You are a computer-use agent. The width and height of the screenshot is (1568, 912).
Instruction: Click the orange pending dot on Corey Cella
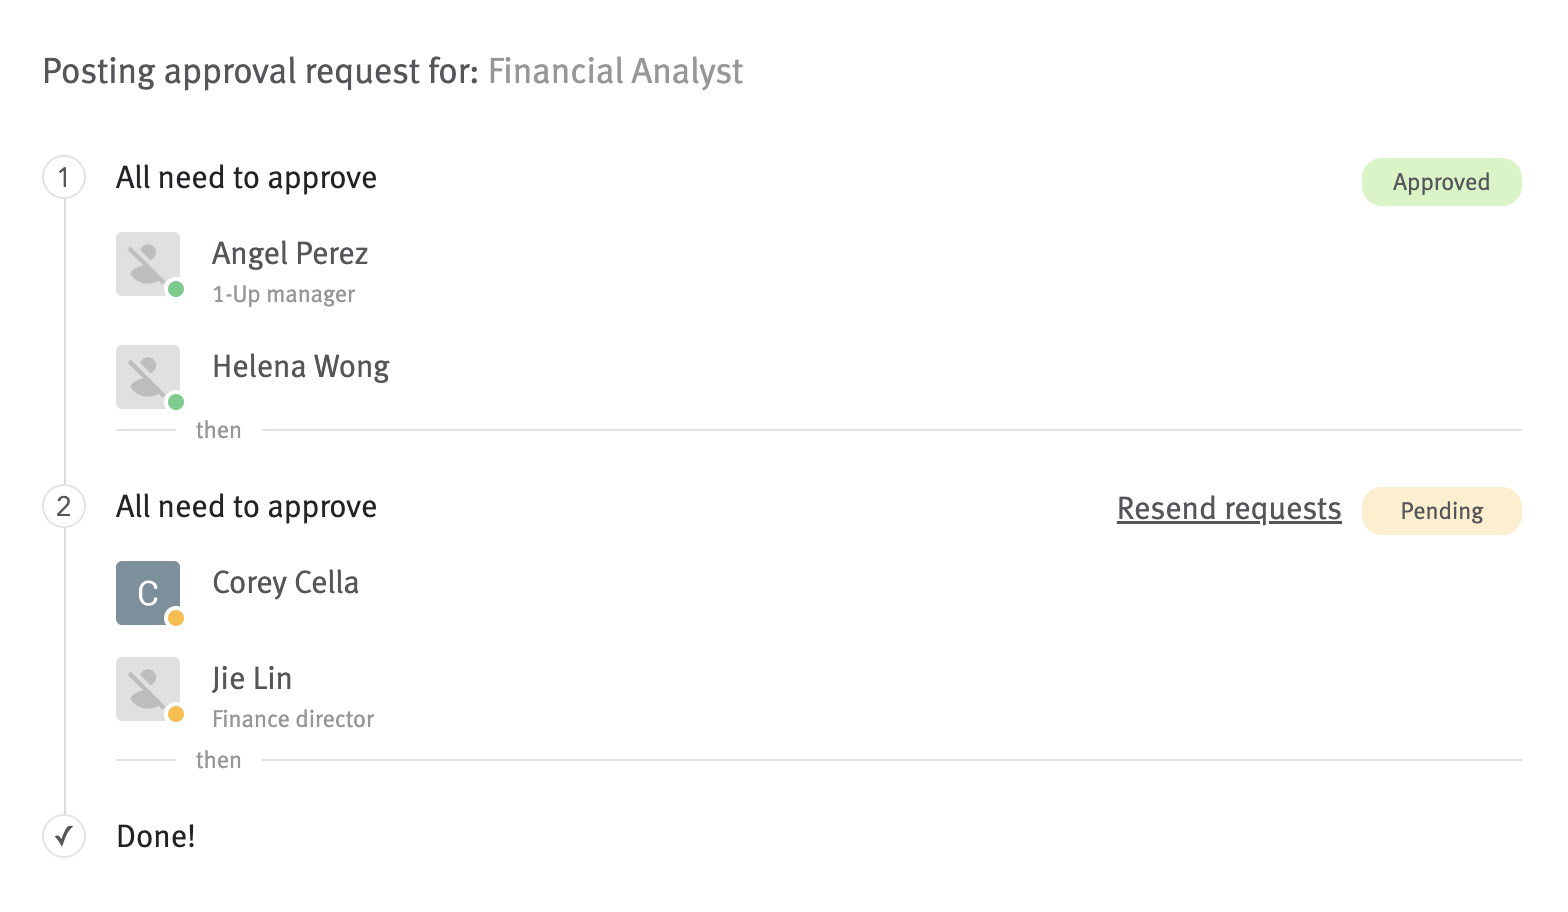(176, 619)
